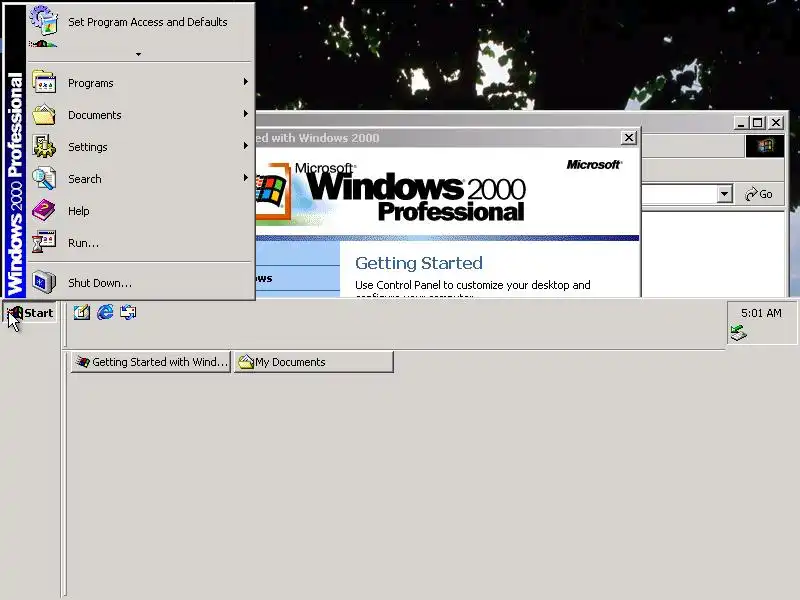800x600 pixels.
Task: Launch Internet Explorer from quick launch
Action: pos(105,312)
